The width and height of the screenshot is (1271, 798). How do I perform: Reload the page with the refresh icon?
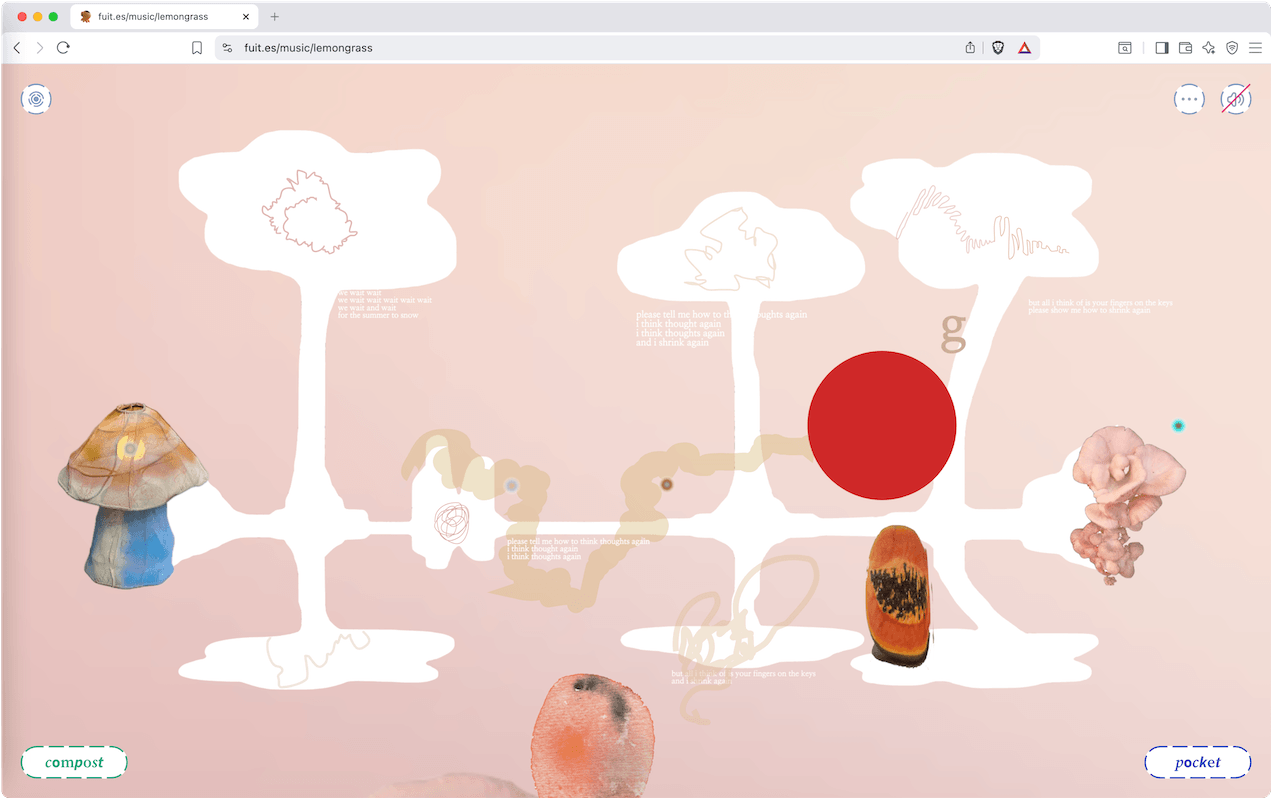[63, 47]
